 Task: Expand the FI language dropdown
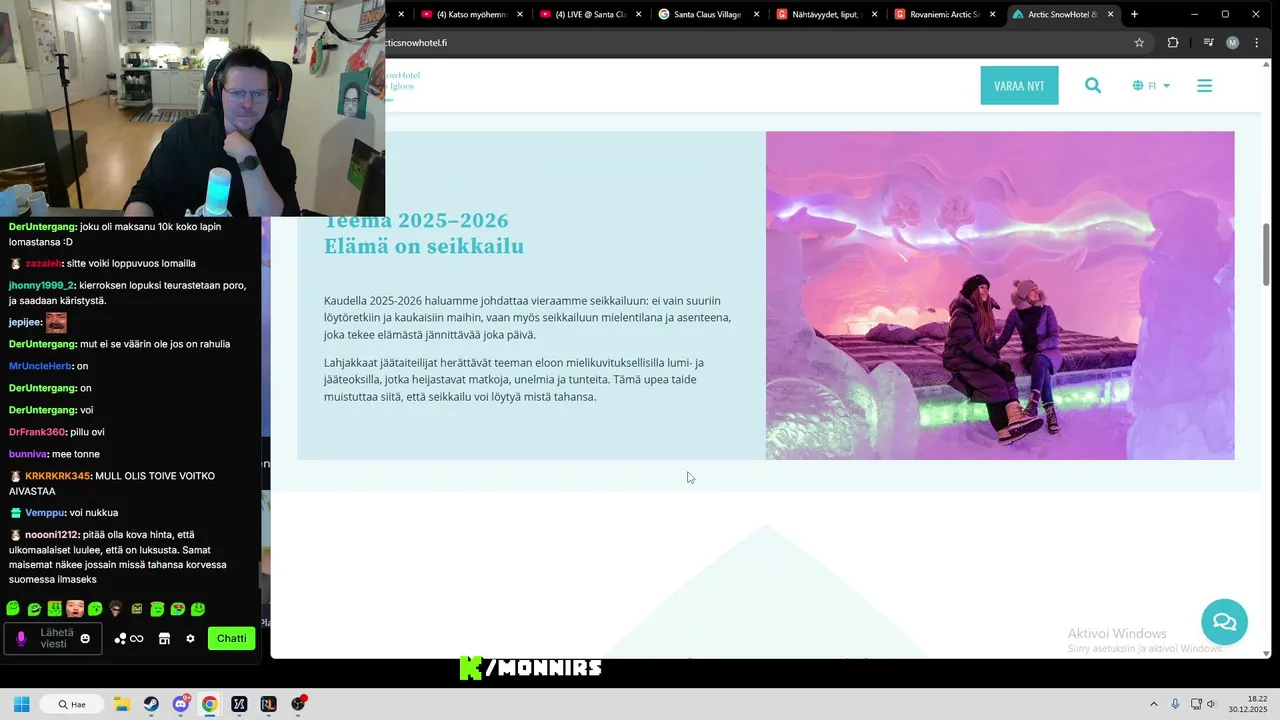[1151, 86]
